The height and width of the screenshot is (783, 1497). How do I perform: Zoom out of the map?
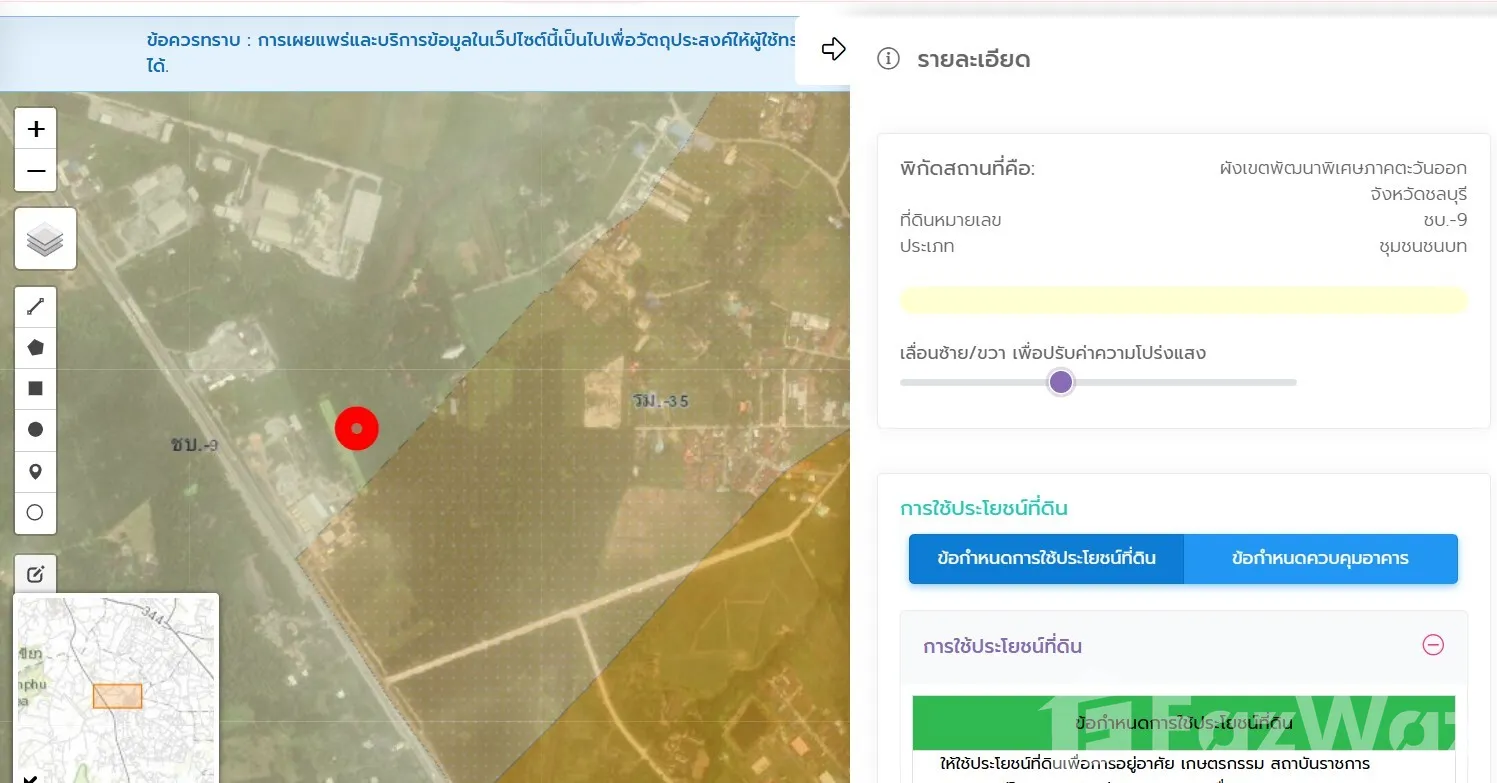36,171
